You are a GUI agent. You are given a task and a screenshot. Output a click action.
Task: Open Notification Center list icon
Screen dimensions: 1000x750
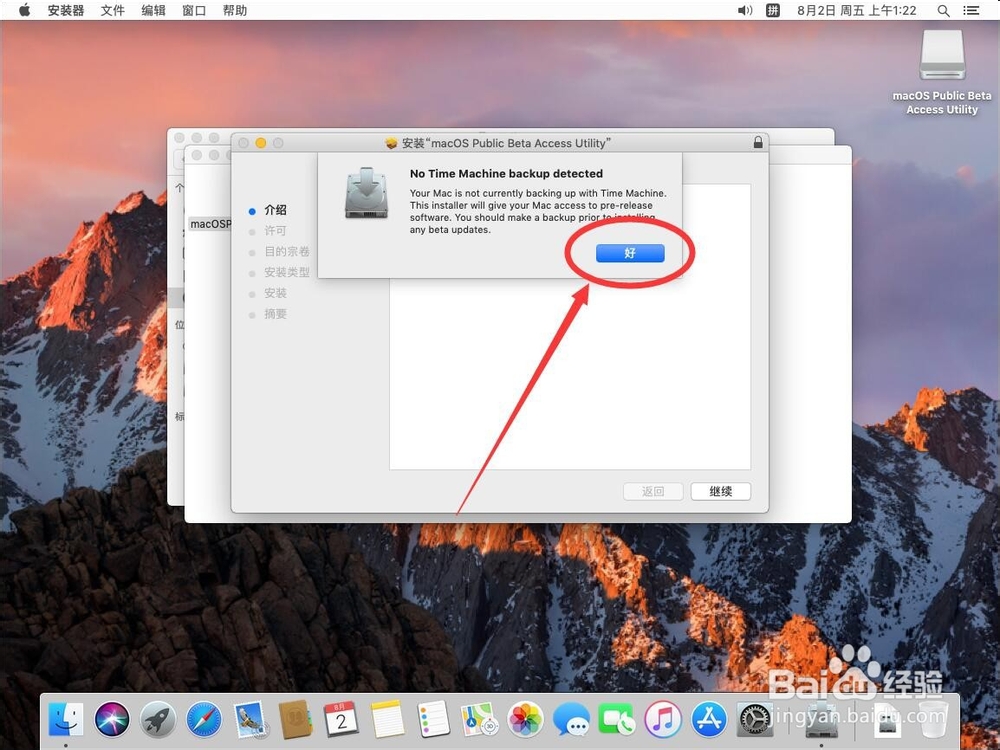click(x=971, y=10)
